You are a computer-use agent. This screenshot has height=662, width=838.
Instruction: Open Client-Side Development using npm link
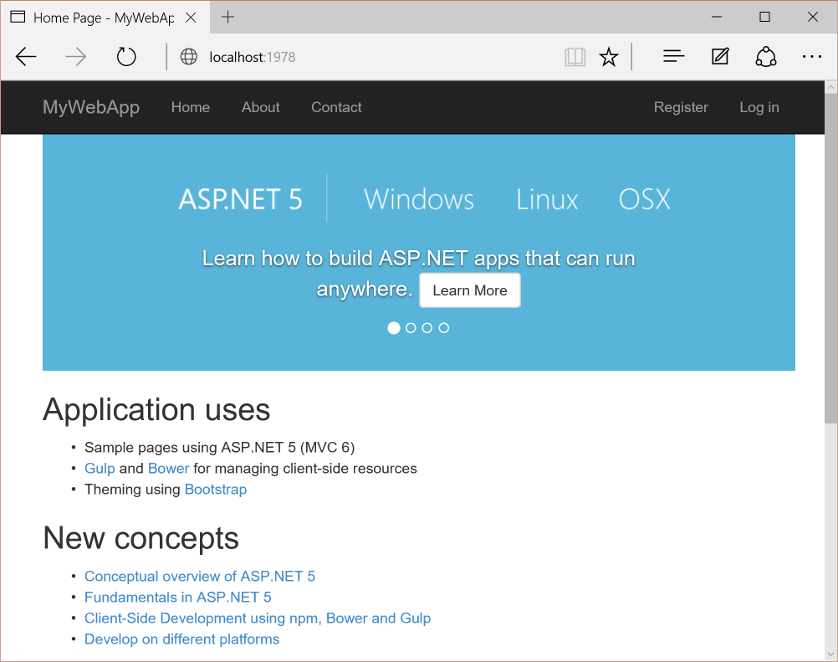pos(258,618)
